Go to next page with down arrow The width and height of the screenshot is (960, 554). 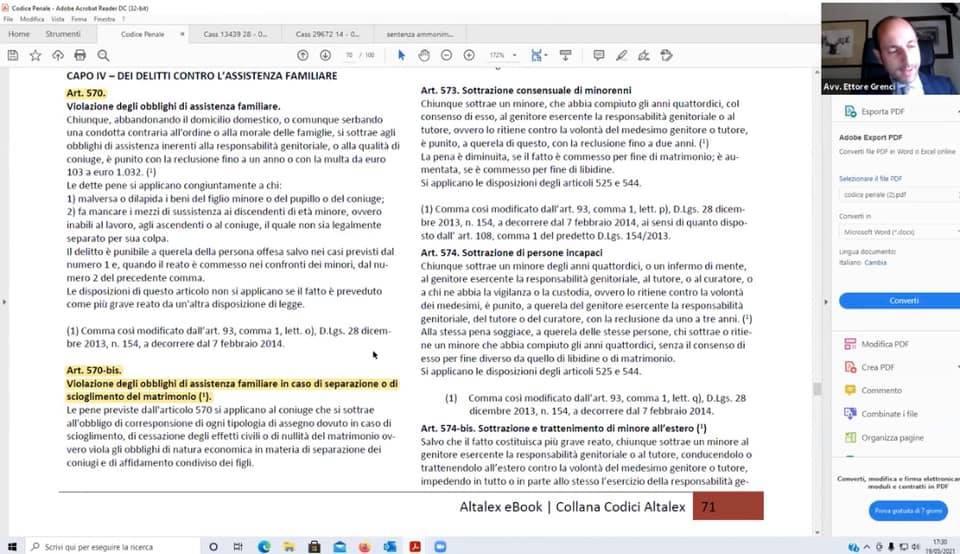pos(325,55)
